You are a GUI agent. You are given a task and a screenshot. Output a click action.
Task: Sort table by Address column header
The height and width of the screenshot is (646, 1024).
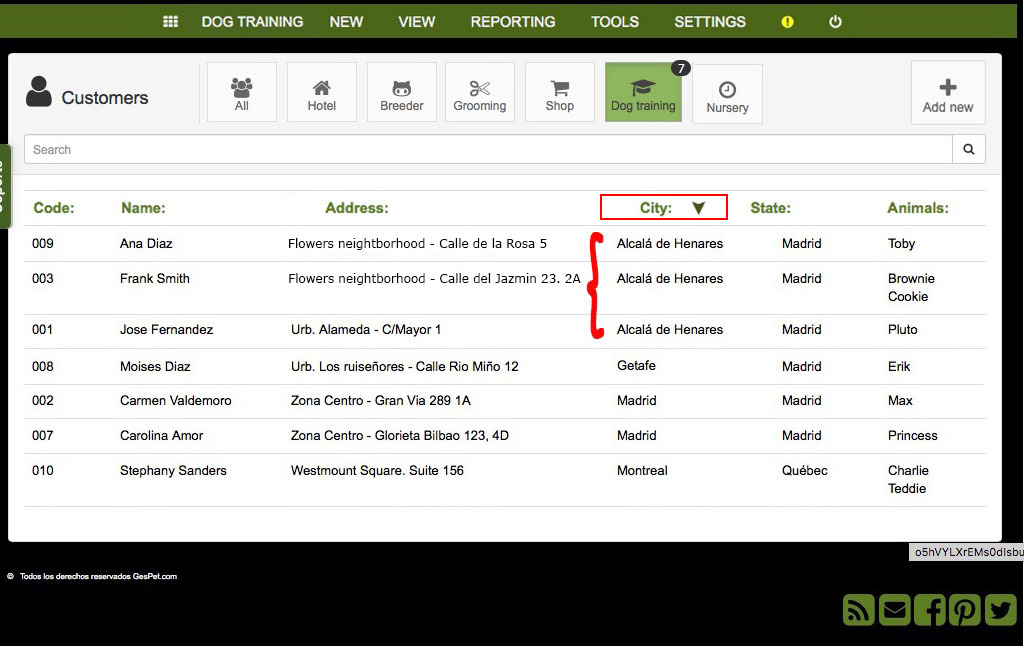pyautogui.click(x=357, y=208)
